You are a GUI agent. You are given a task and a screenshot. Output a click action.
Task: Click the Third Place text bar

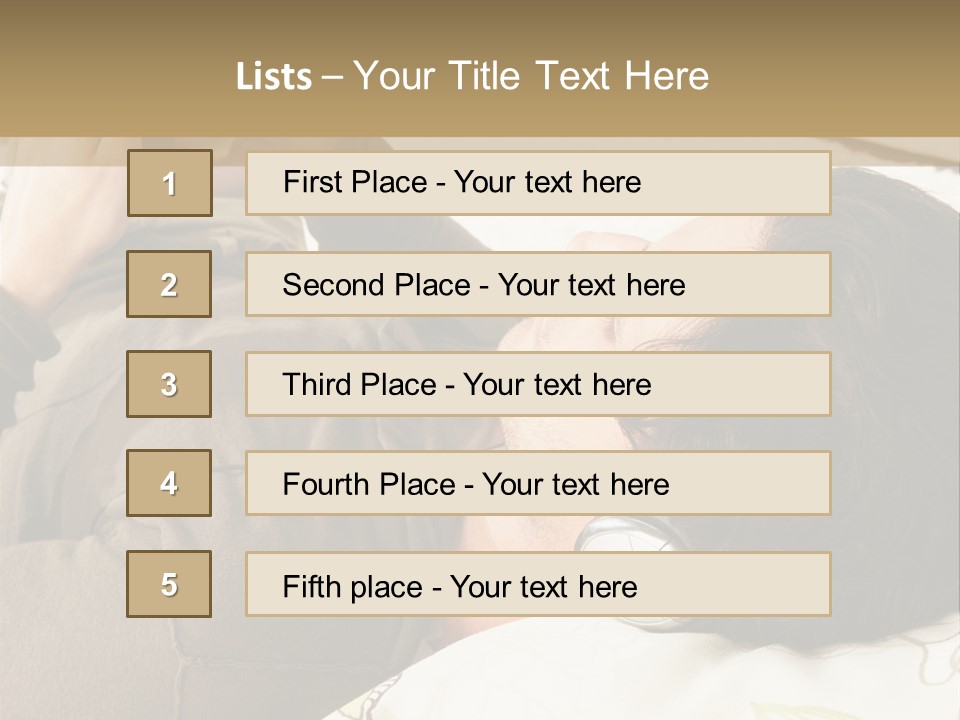click(538, 384)
